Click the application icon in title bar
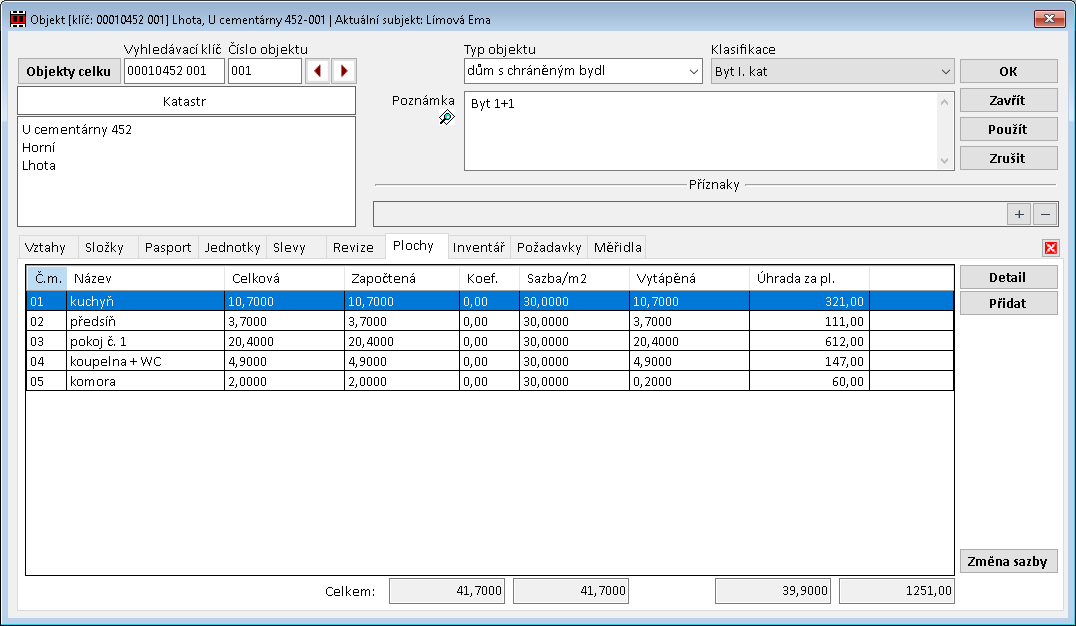The image size is (1076, 626). click(x=16, y=19)
